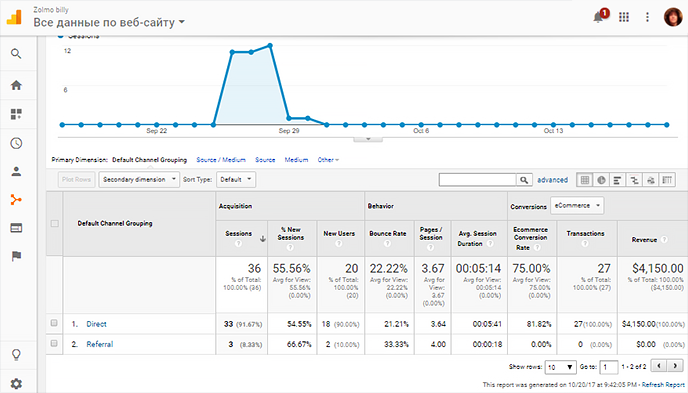This screenshot has height=393, width=688.
Task: Open eCommerce conversions dropdown
Action: pyautogui.click(x=576, y=205)
